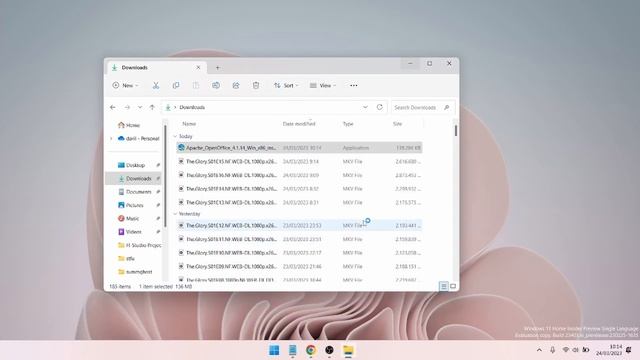Click the navigation pane scrollbar
This screenshot has height=360, width=640.
[165, 176]
